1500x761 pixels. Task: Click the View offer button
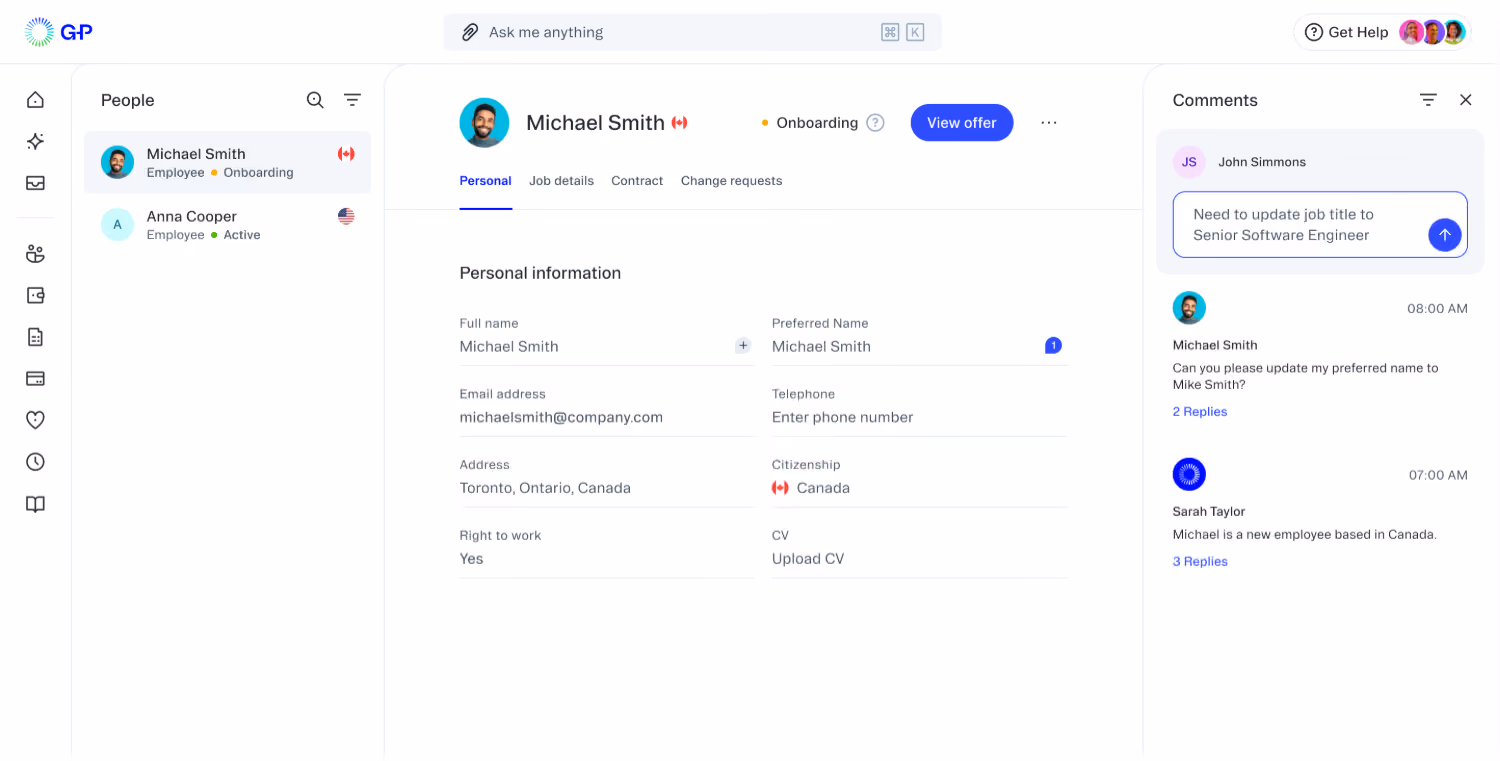click(961, 123)
